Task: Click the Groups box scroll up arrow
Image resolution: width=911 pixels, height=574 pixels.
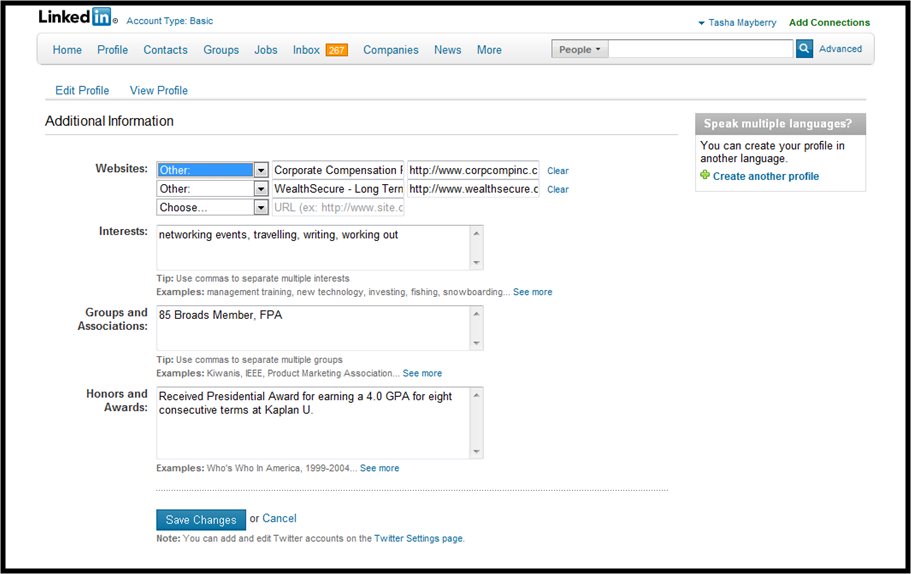Action: click(476, 314)
